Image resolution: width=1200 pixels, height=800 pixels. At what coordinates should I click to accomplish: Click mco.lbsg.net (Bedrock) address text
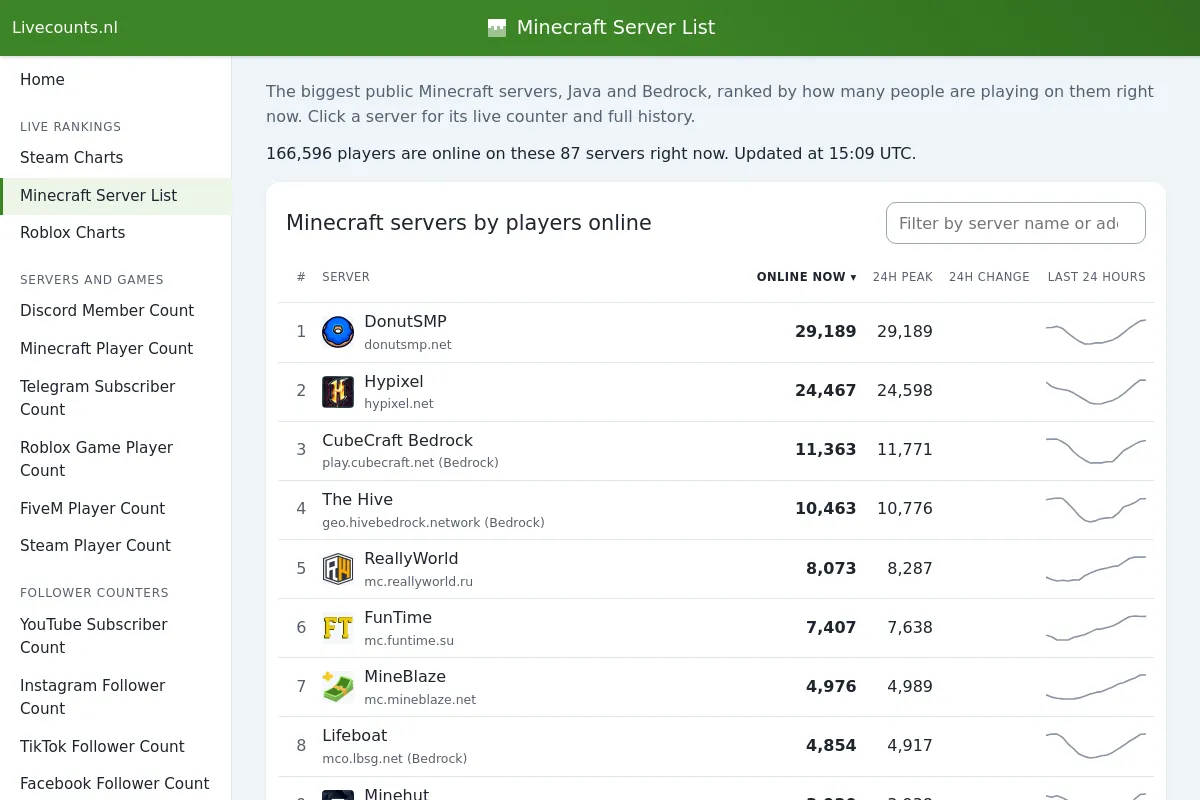tap(394, 758)
